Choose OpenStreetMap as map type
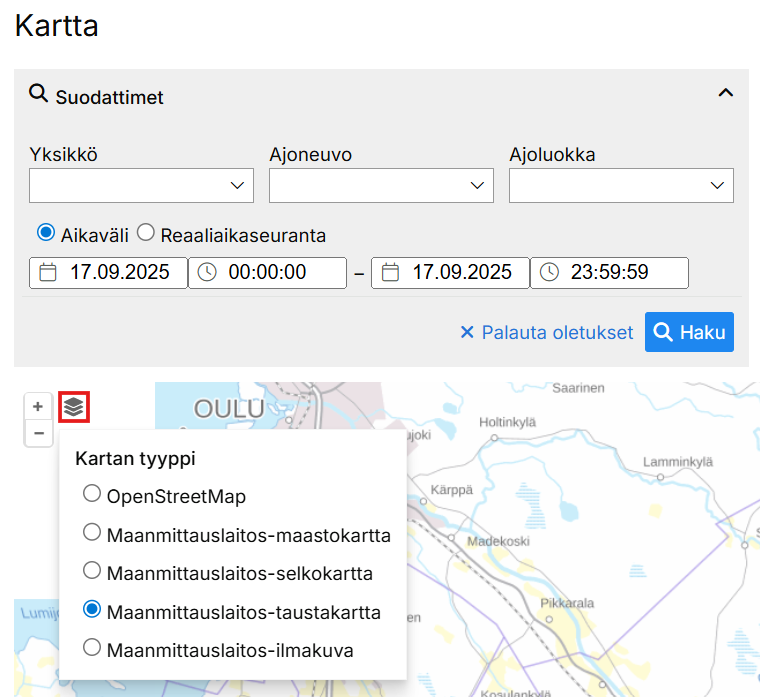This screenshot has height=697, width=760. (x=92, y=494)
